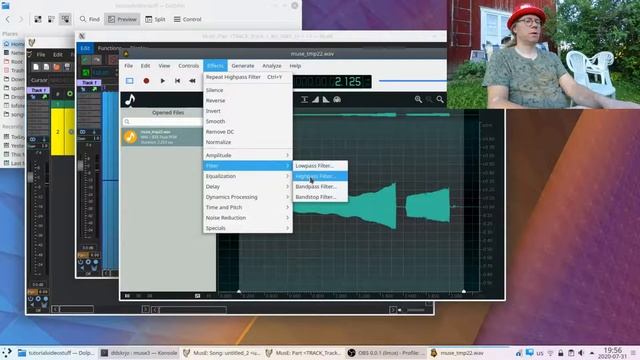Click the Track 1 label in MusE part editor
Image resolution: width=640 pixels, height=360 pixels.
tap(88, 82)
